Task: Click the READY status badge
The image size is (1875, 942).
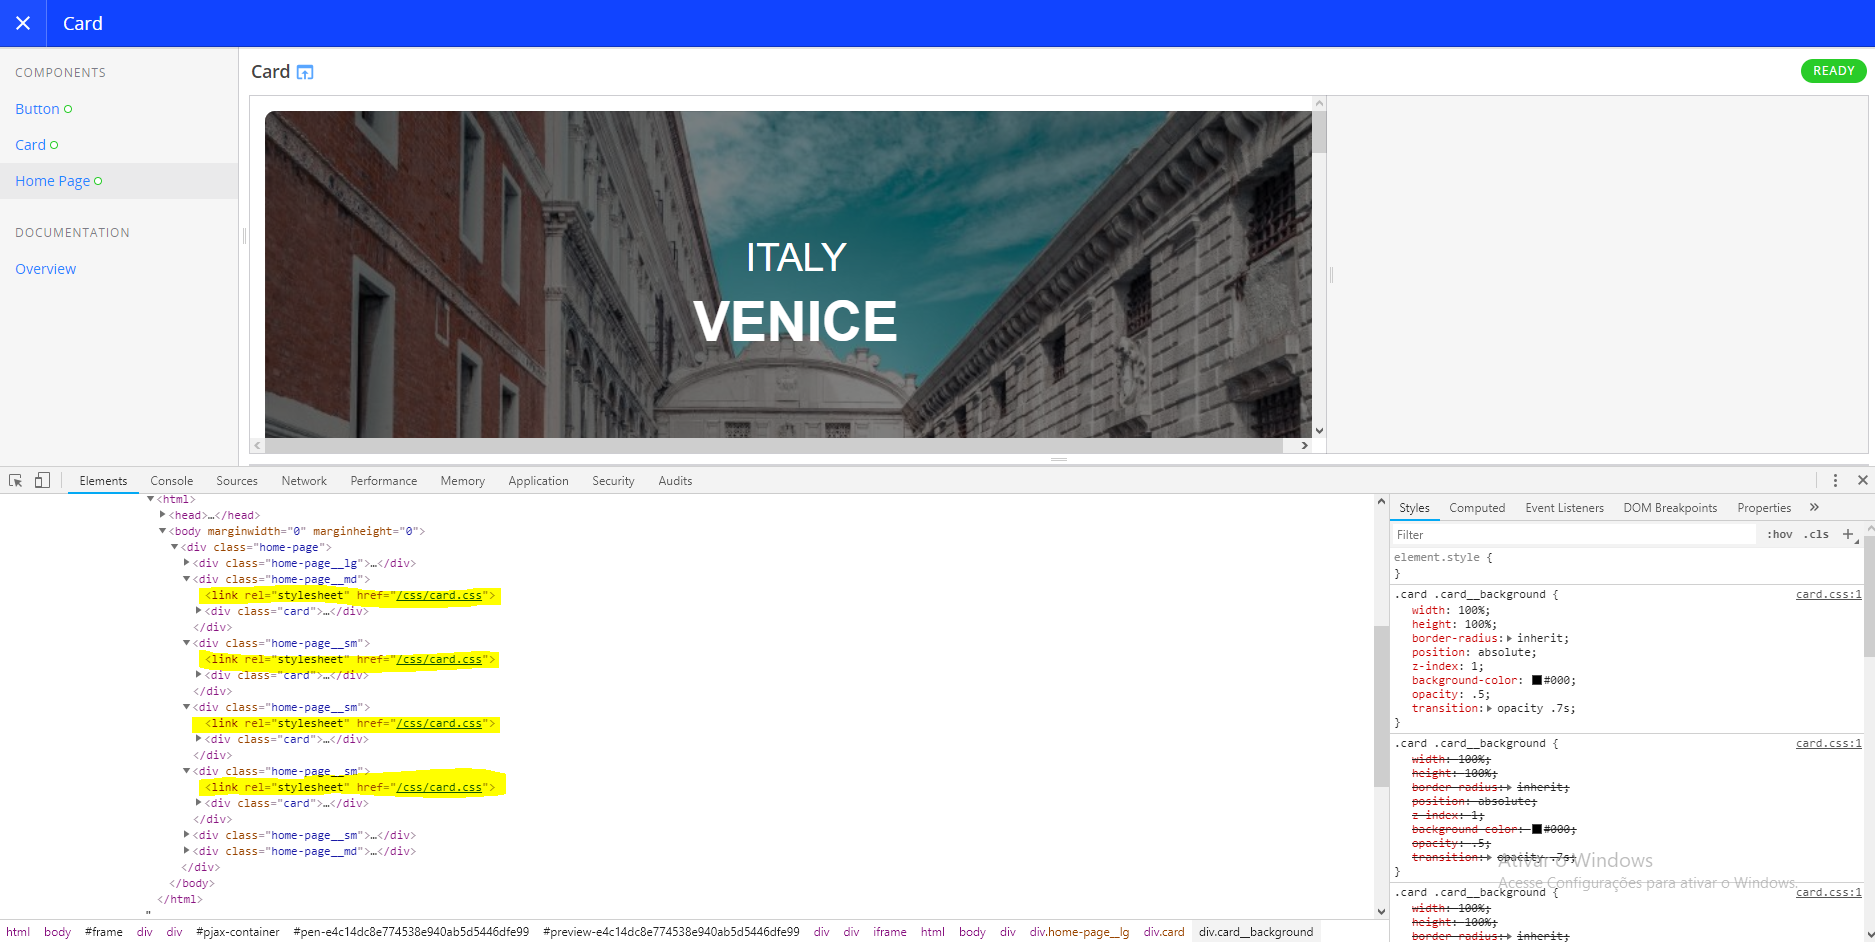Action: point(1833,71)
